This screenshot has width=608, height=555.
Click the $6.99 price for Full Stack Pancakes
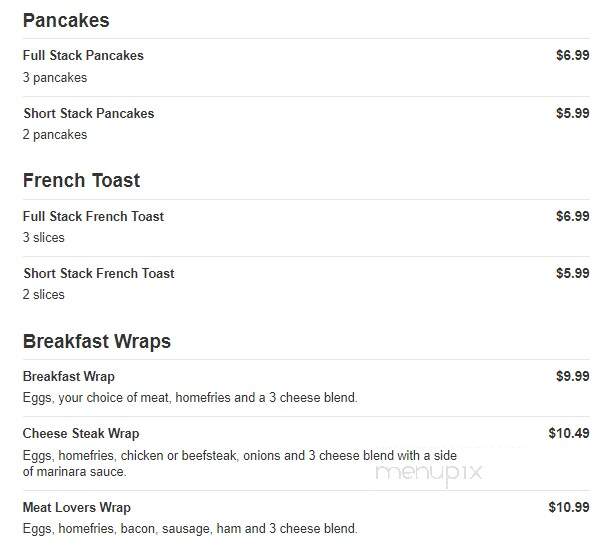(x=572, y=55)
